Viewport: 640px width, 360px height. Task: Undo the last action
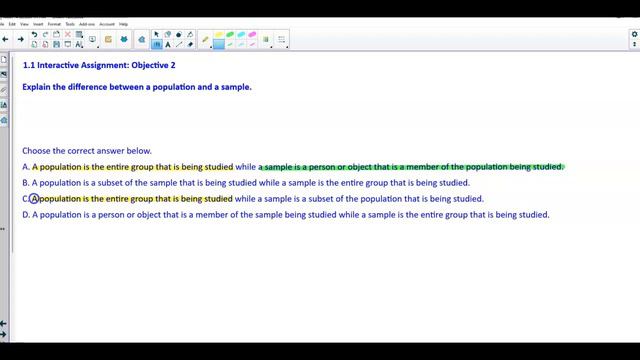pos(34,35)
